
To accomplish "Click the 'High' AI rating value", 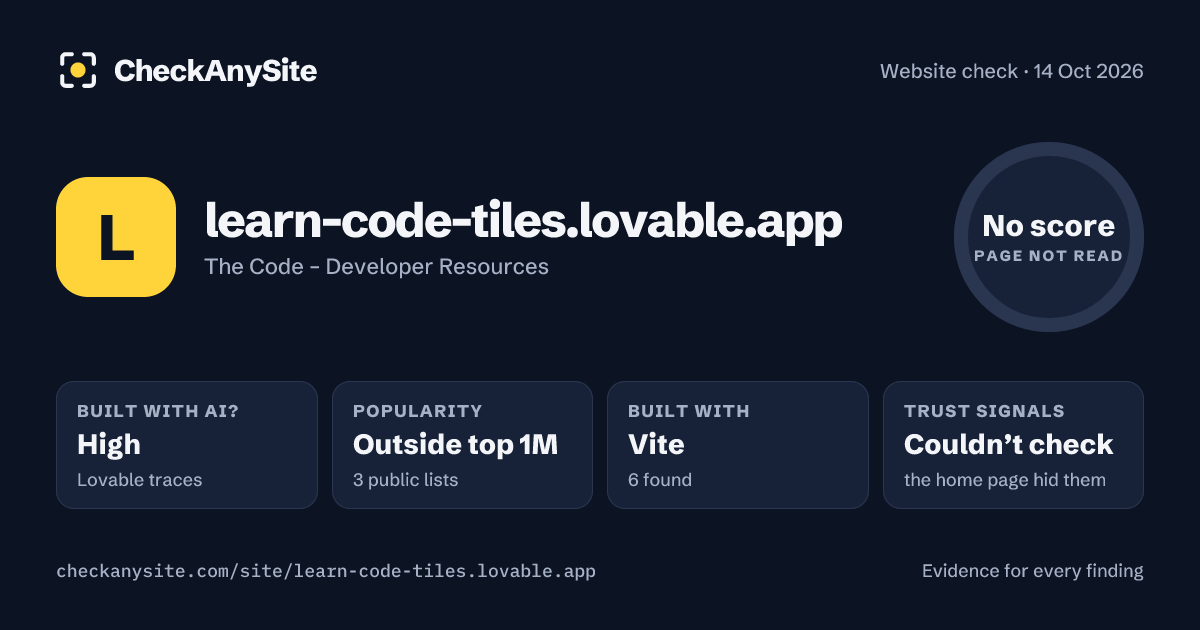I will tap(109, 444).
